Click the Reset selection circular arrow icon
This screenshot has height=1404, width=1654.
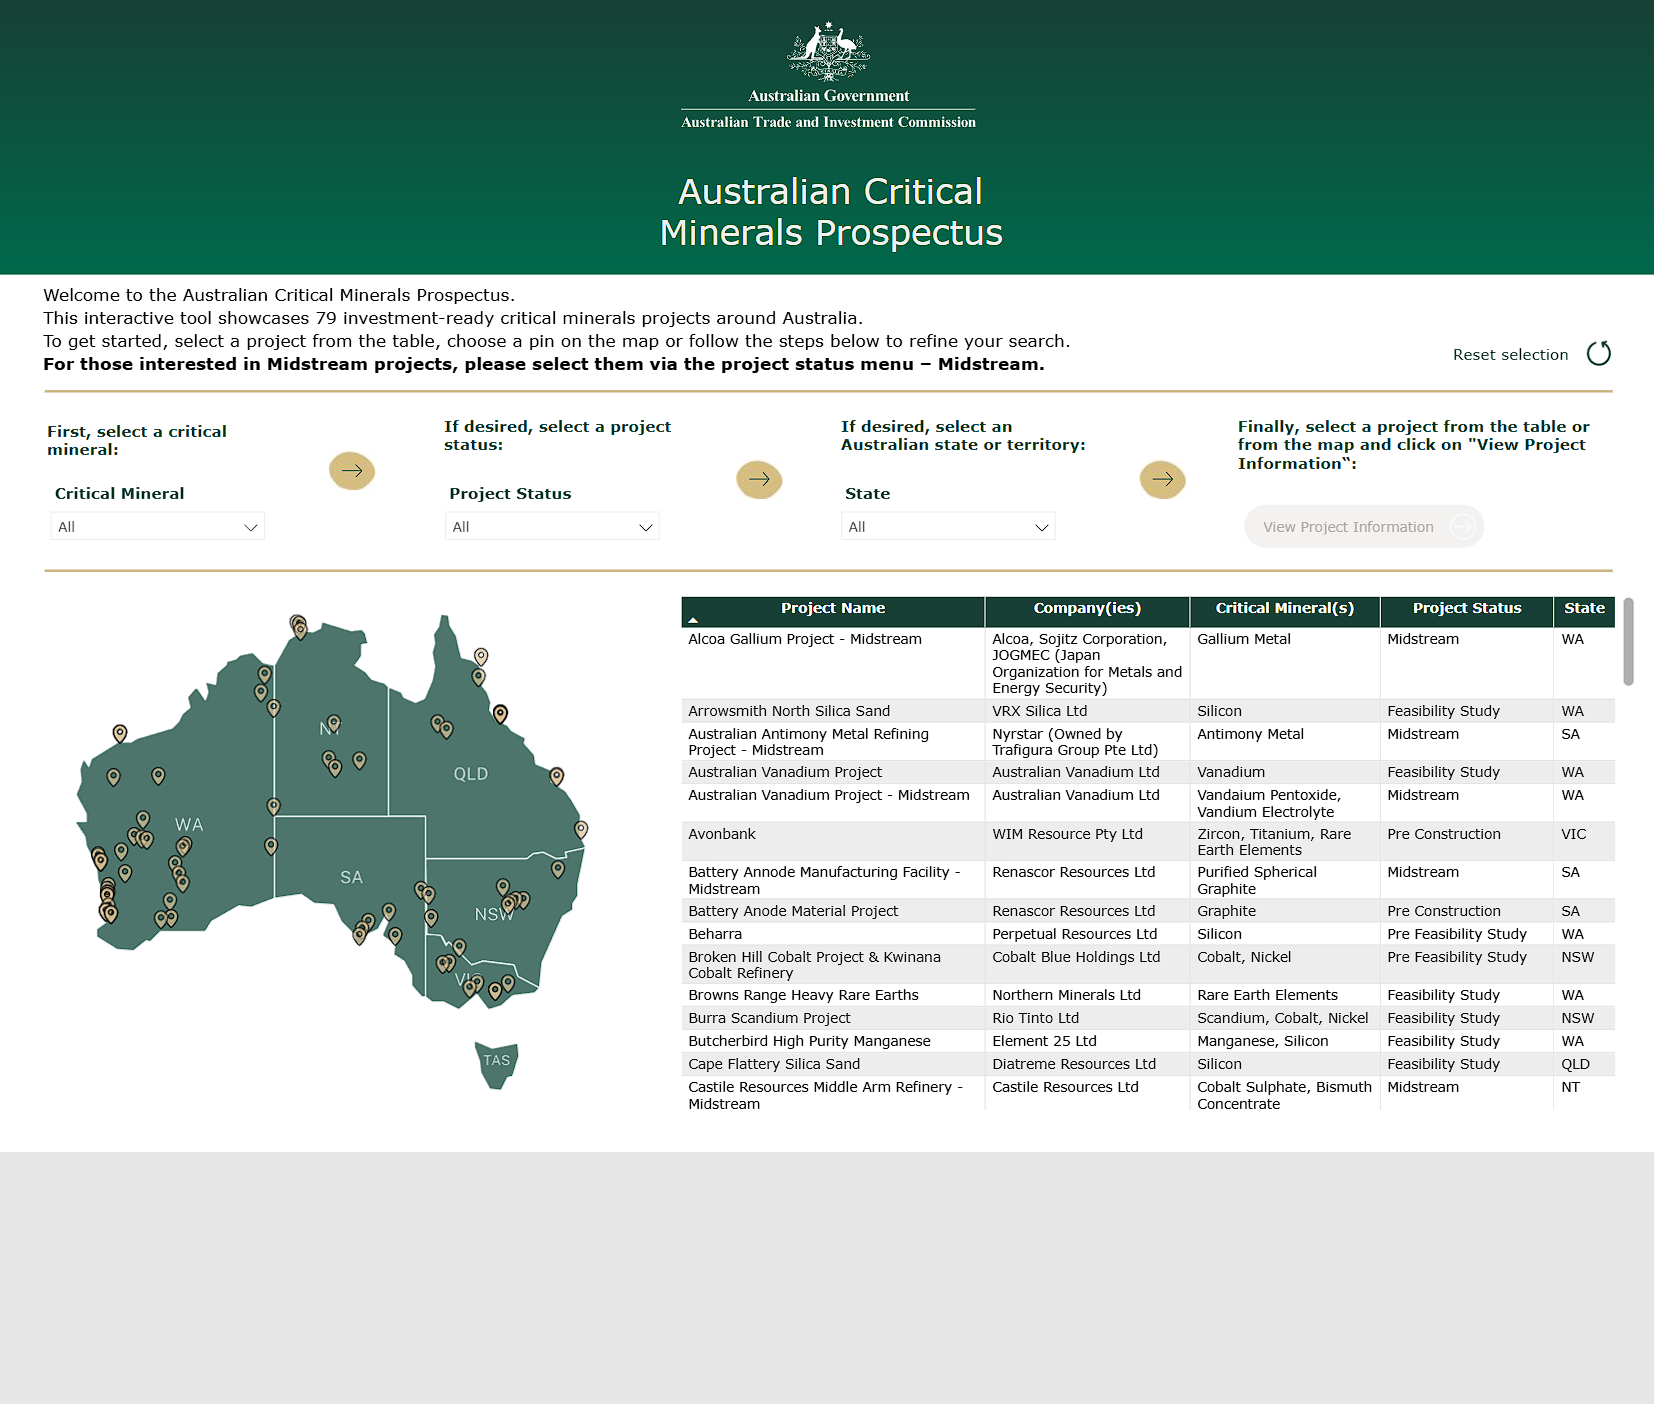1598,353
